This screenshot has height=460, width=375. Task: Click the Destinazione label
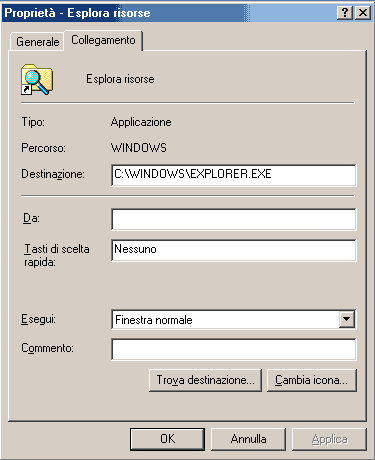53,174
